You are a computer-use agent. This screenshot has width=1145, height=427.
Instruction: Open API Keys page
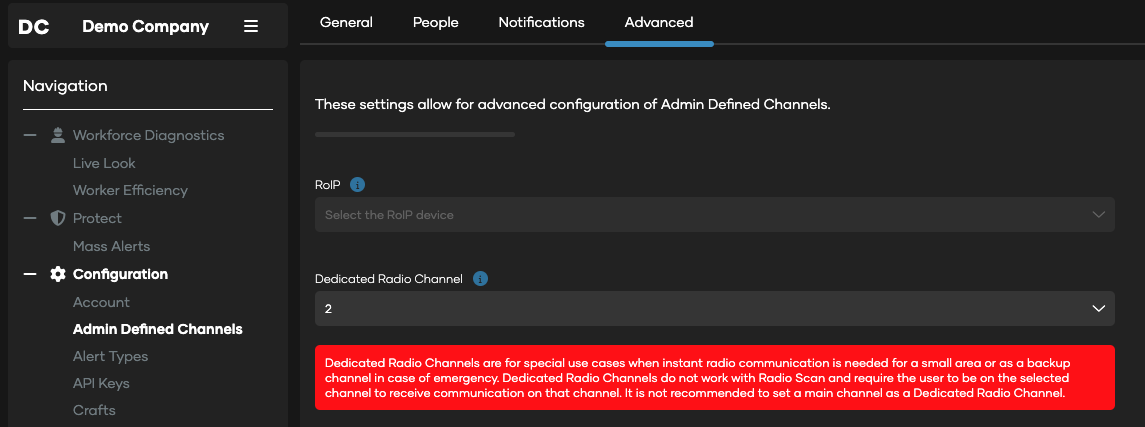102,383
